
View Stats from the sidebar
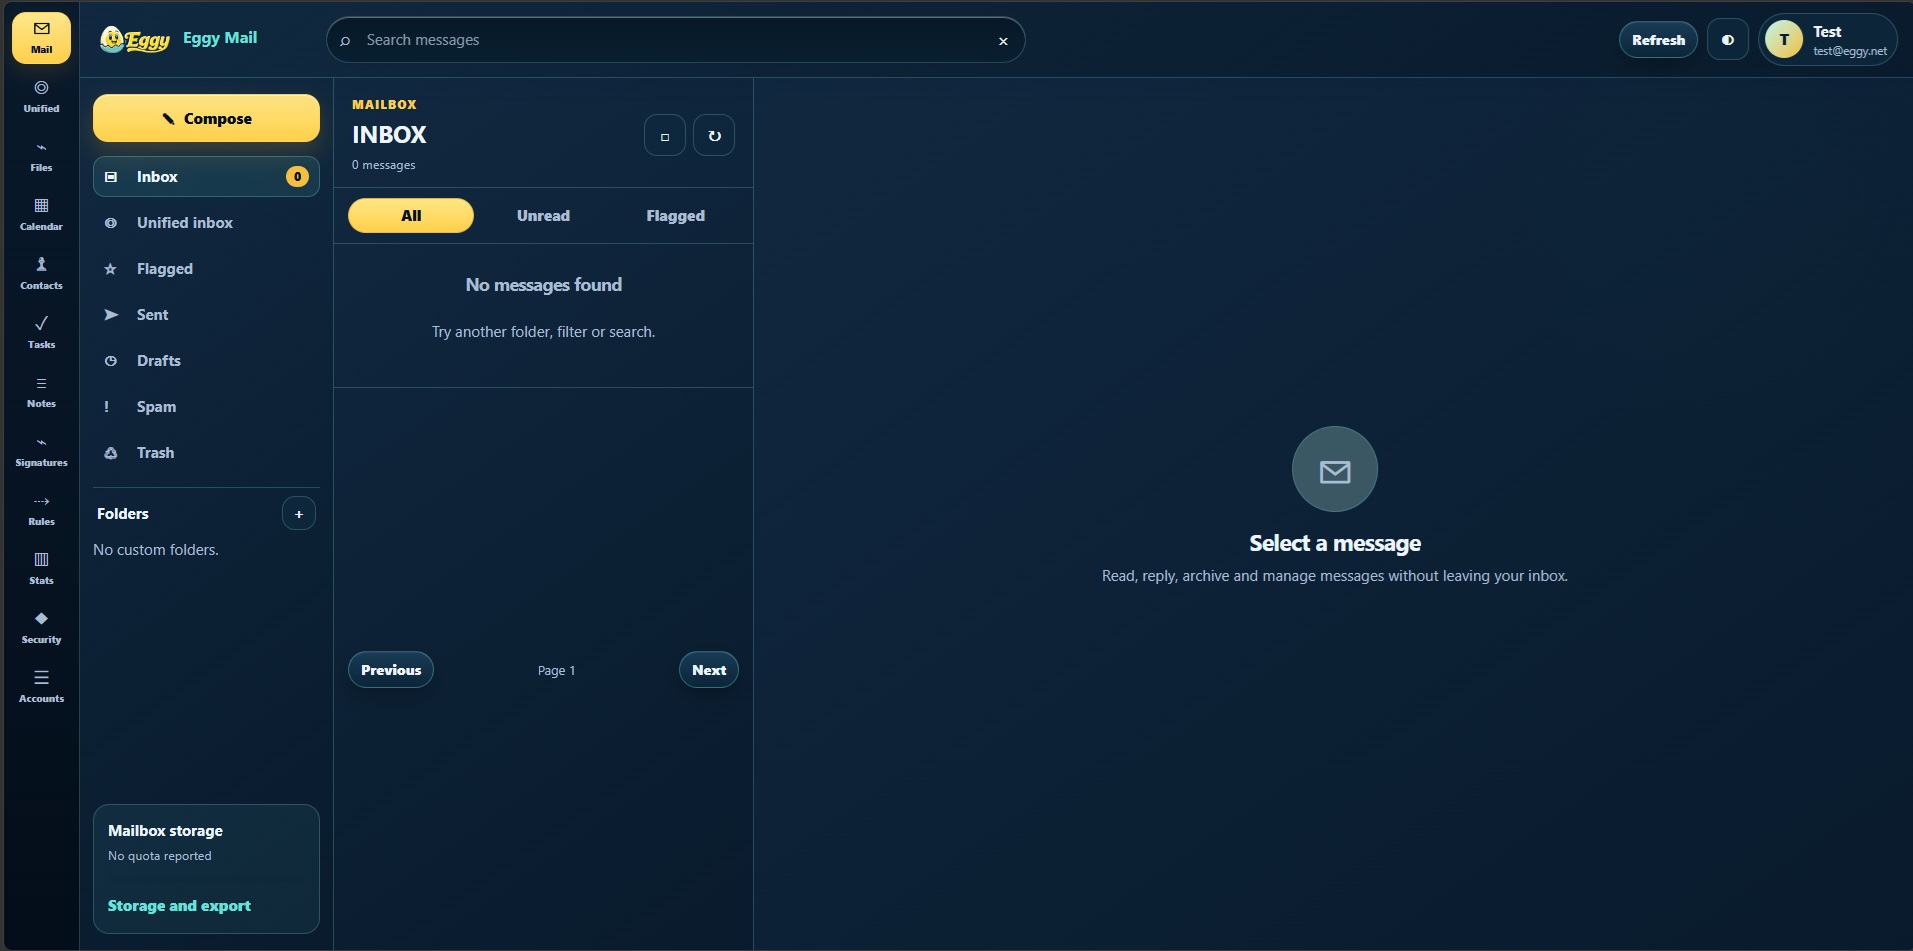tap(41, 569)
